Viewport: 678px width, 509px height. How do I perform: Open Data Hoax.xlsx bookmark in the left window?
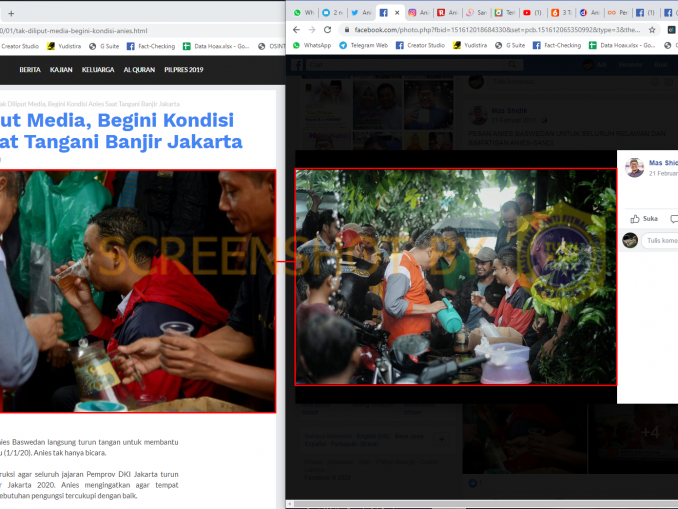pos(216,46)
